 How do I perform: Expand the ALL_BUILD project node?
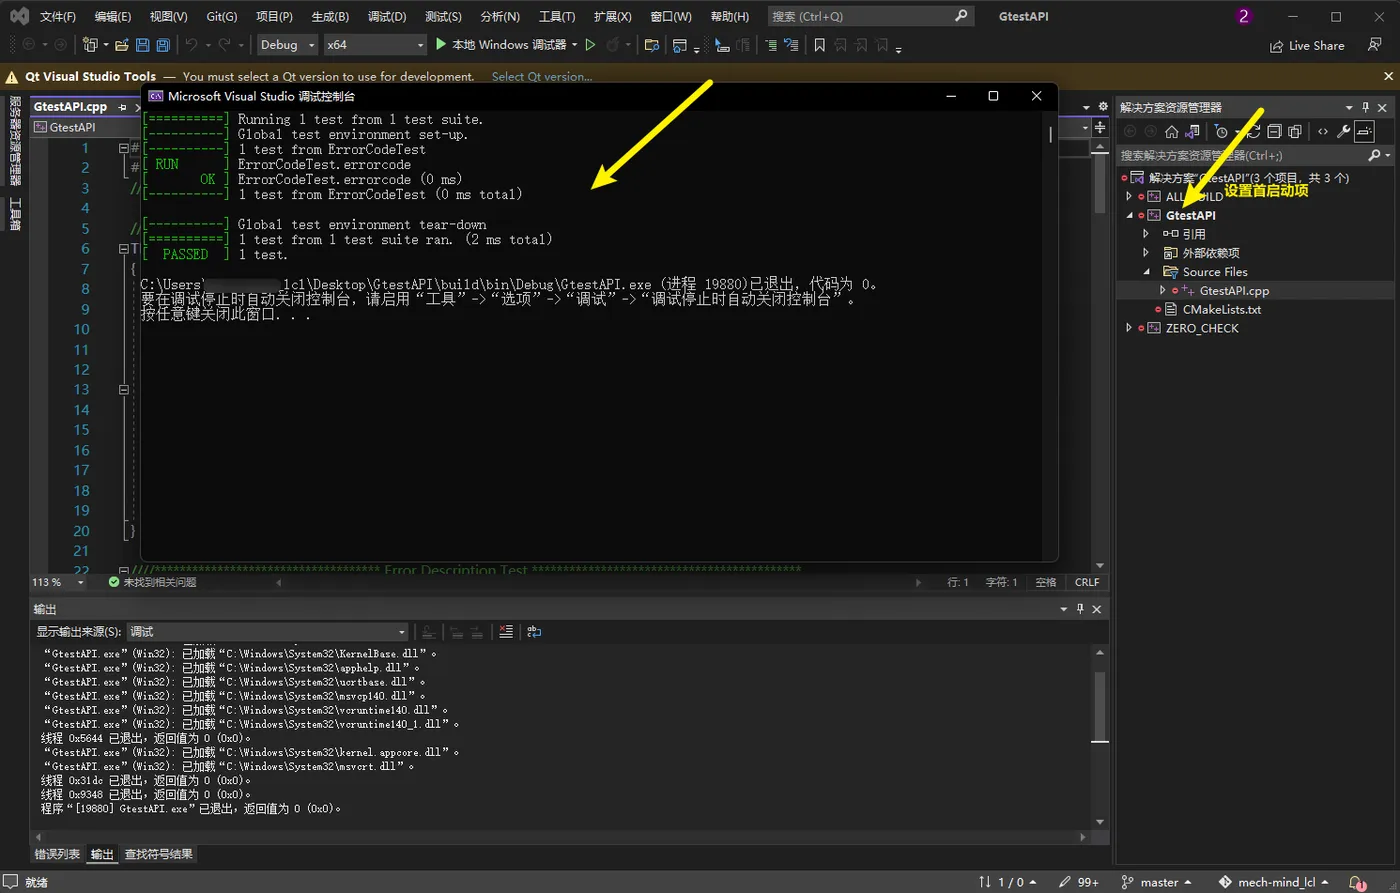click(x=1130, y=197)
